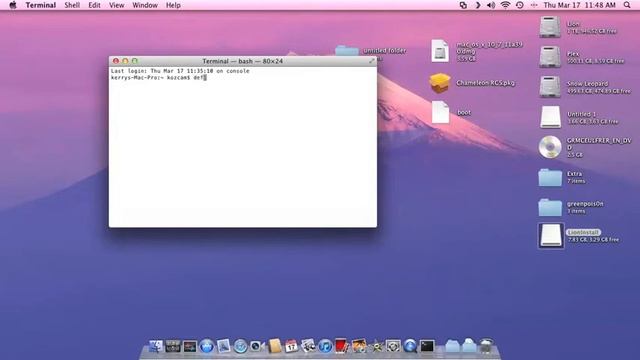Open the Lion drive on desktop
640x360 pixels.
coord(550,27)
